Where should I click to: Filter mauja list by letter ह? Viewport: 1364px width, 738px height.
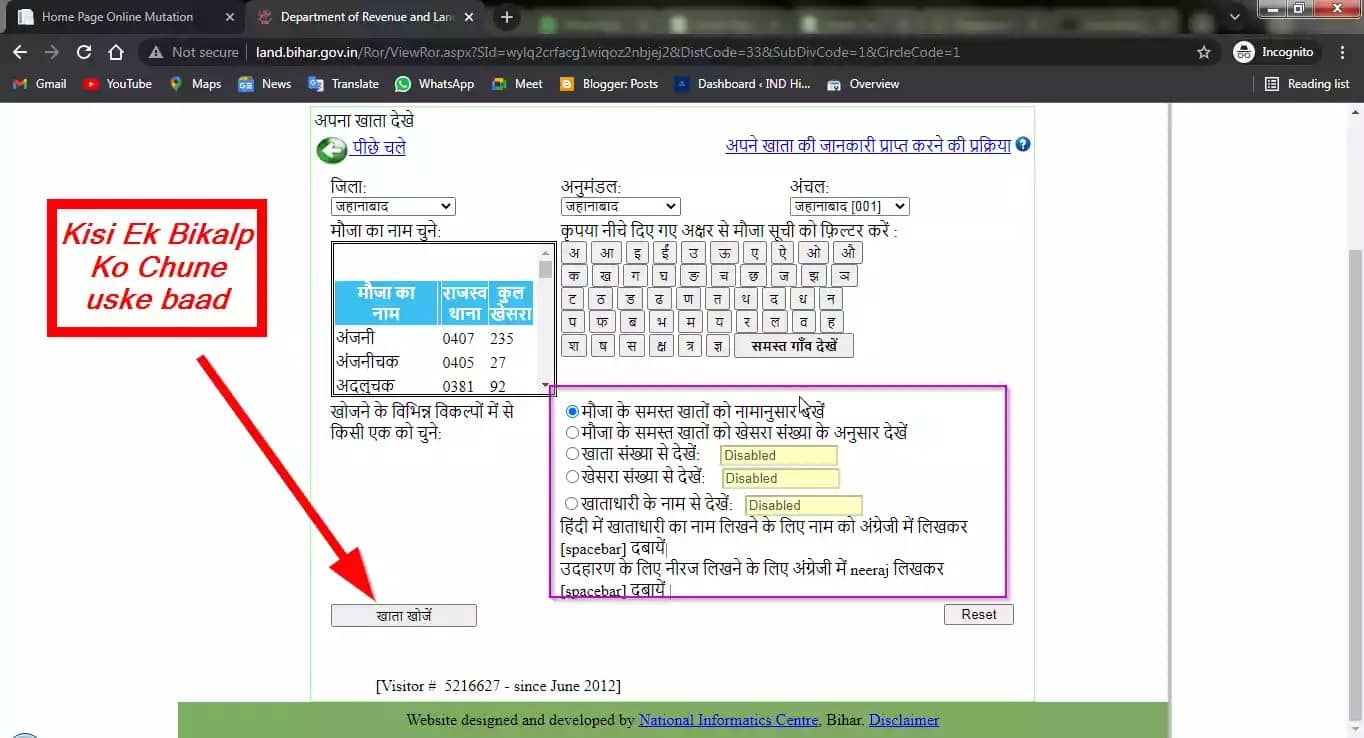832,322
